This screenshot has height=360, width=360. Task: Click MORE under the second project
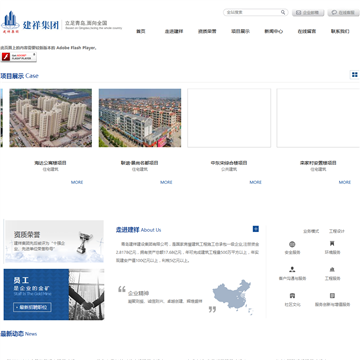click(166, 182)
